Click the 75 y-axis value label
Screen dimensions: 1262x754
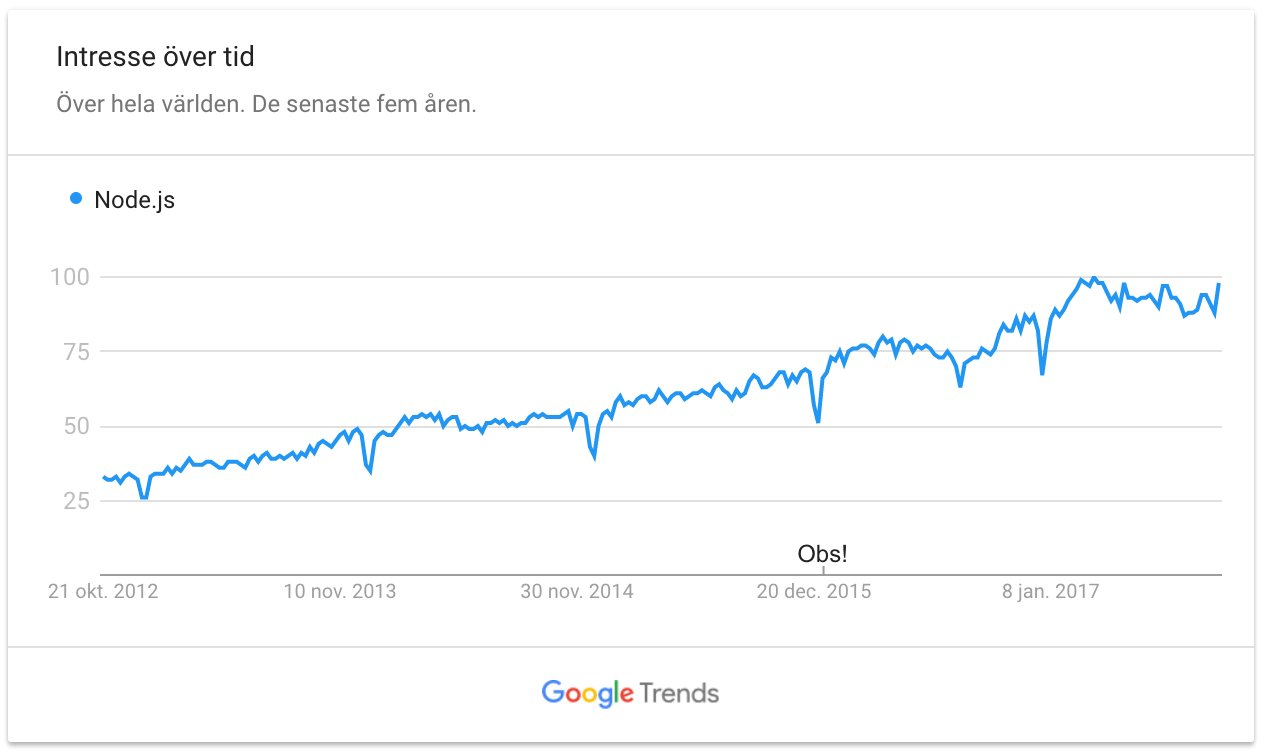coord(77,351)
